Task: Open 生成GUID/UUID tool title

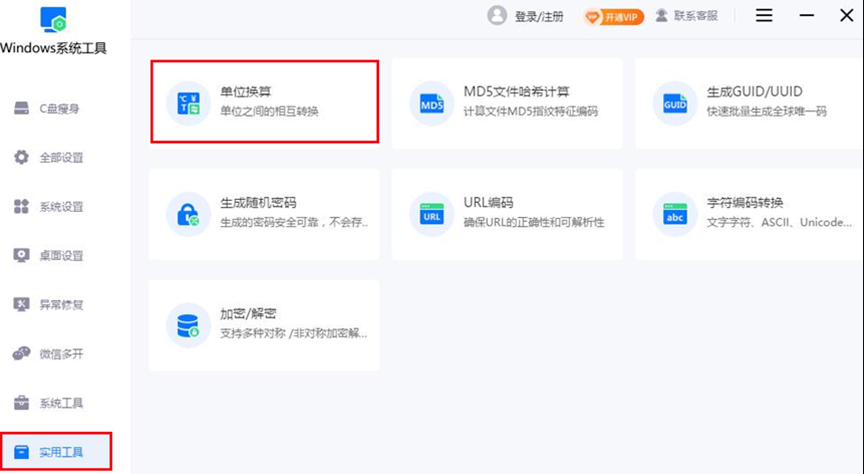Action: coord(754,91)
